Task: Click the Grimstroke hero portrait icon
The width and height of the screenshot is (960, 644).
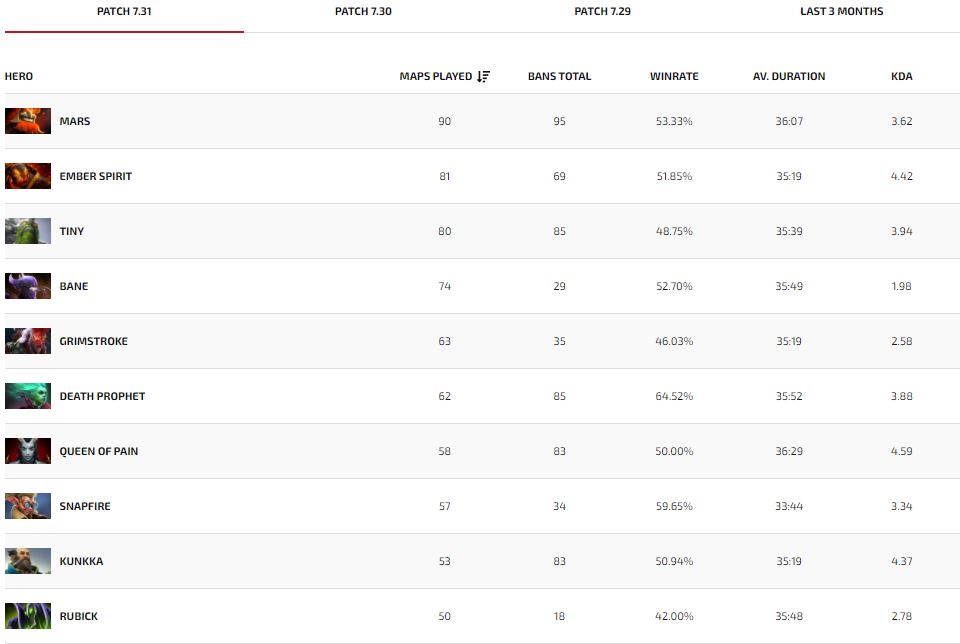Action: pos(28,341)
